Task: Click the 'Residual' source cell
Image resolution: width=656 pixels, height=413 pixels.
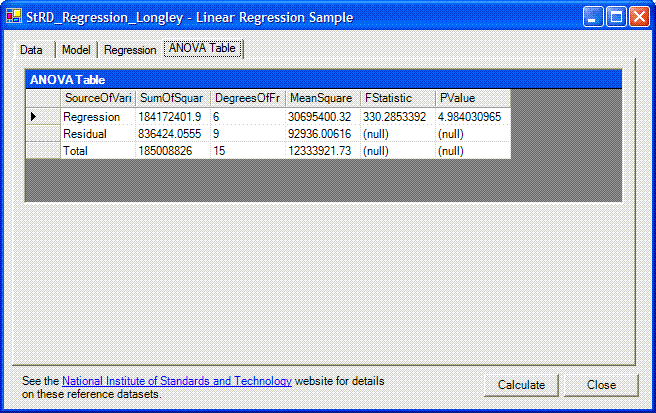Action: pos(98,133)
